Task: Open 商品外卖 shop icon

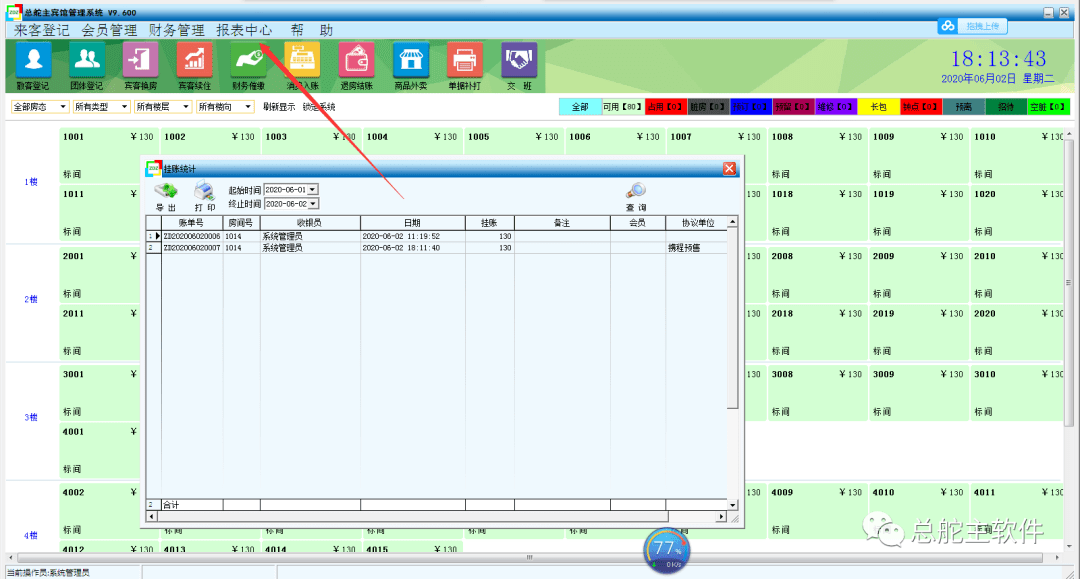Action: pyautogui.click(x=411, y=66)
